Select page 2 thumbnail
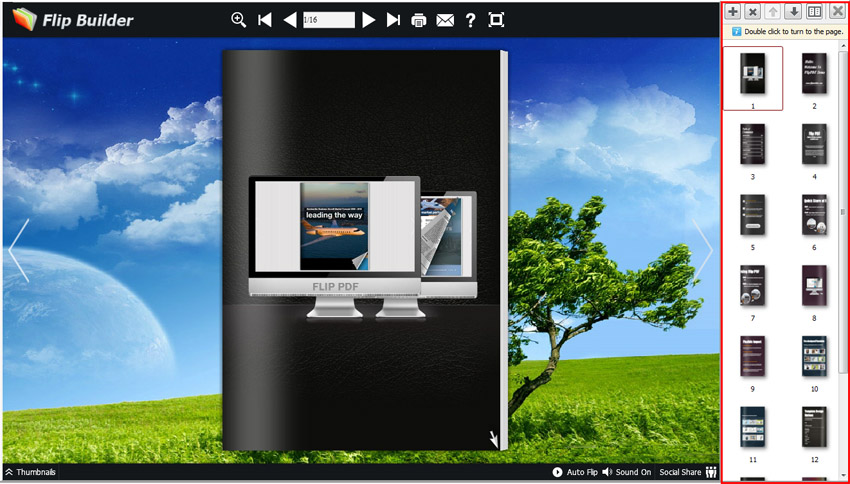 pos(814,74)
